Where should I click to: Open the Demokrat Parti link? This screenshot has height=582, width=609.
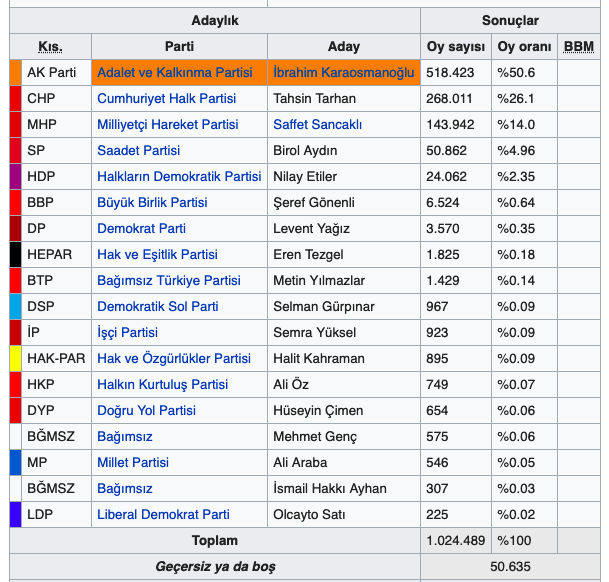pyautogui.click(x=141, y=229)
